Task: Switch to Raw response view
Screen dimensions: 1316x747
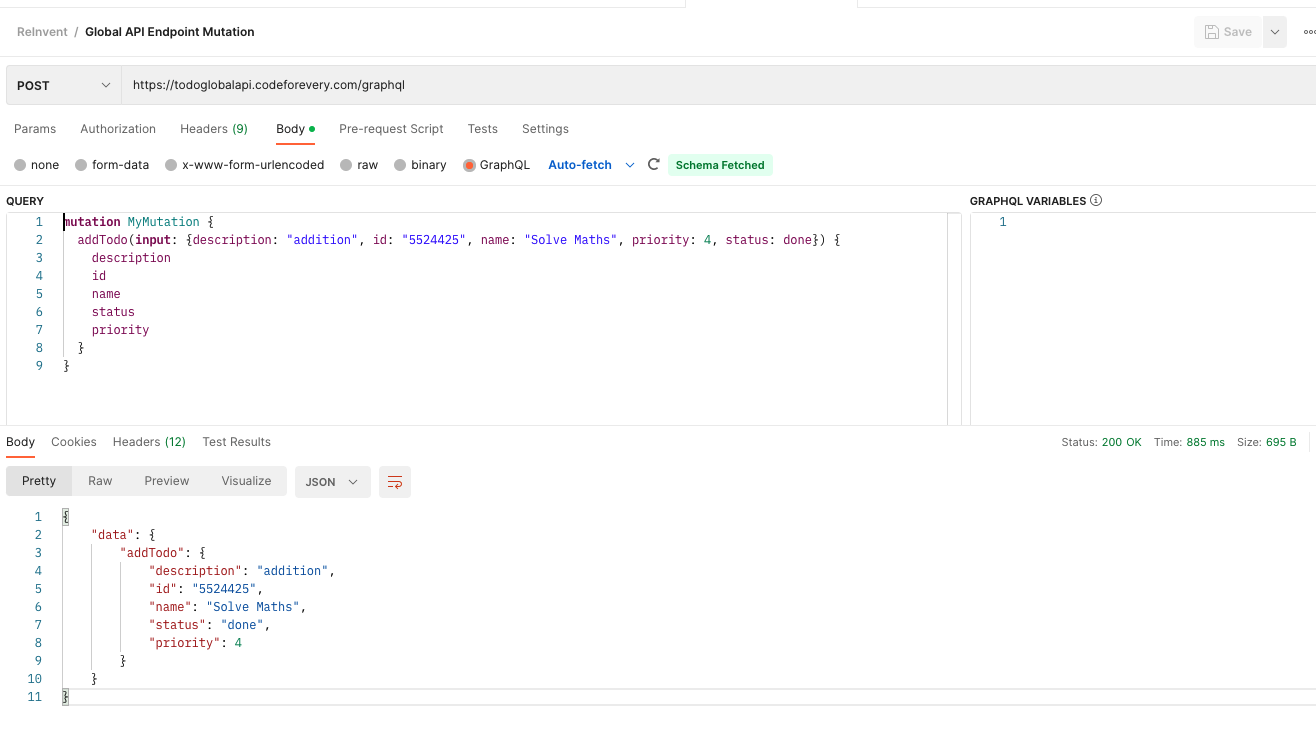Action: [100, 481]
